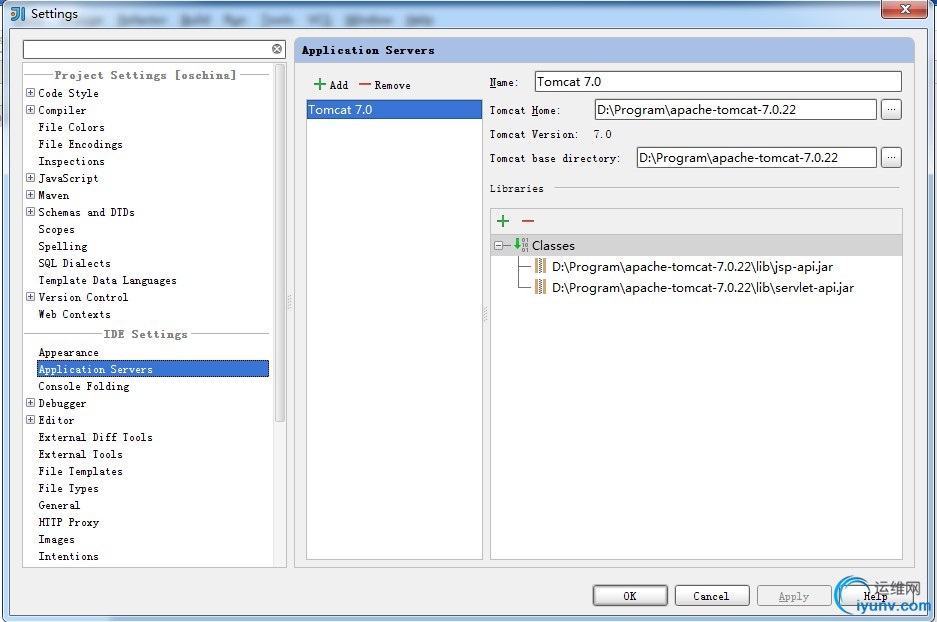Remove library with red minus icon
Screen dimensions: 937x622
click(528, 221)
